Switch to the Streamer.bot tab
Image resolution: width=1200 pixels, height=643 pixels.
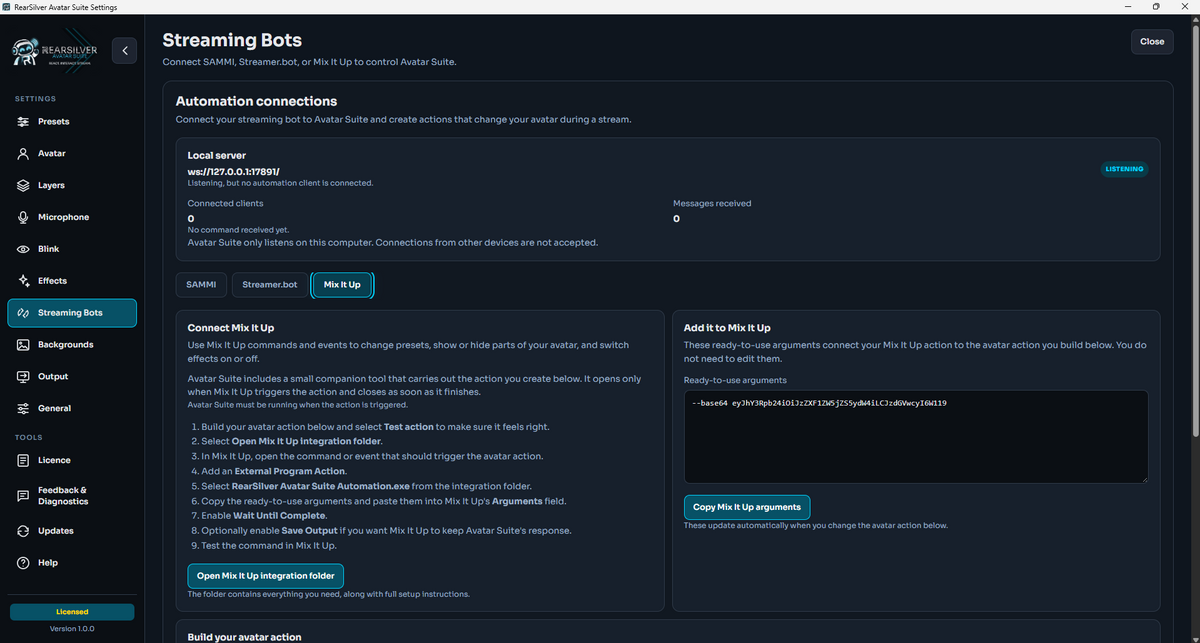(270, 285)
